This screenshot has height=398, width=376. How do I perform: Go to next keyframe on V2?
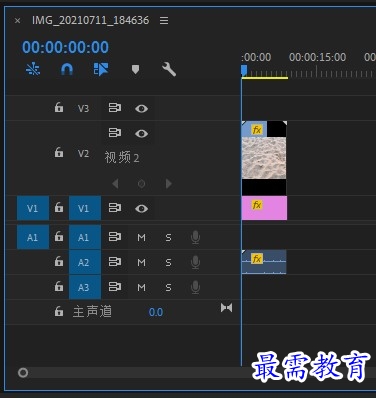pos(169,183)
